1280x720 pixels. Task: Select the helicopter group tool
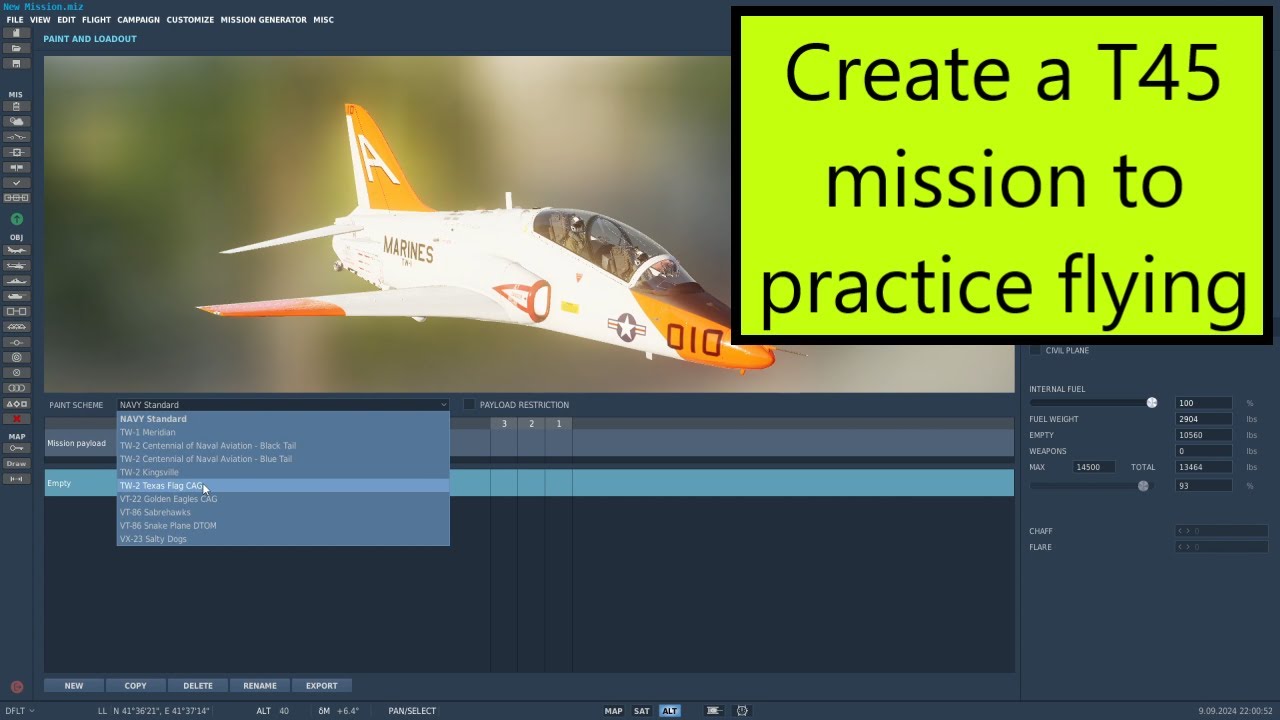(16, 266)
